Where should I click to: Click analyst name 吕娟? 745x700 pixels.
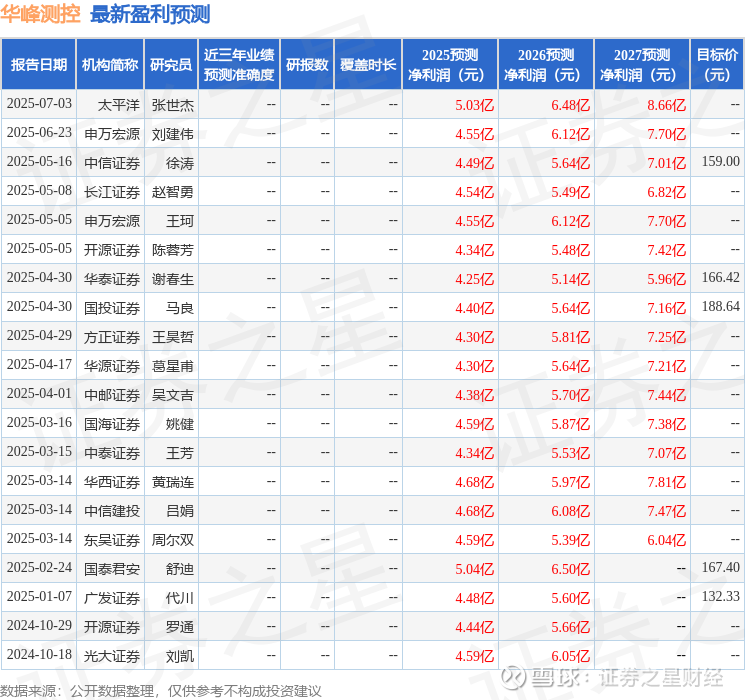[180, 511]
